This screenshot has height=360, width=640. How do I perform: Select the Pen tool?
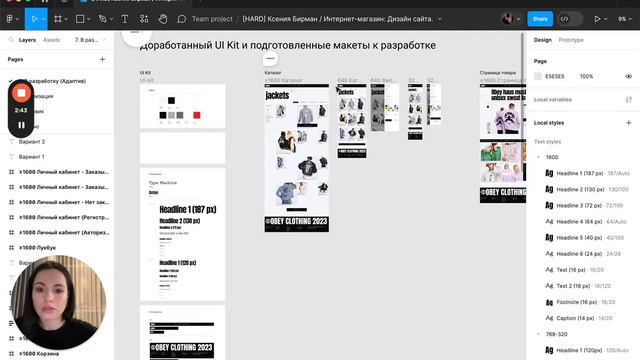(102, 19)
